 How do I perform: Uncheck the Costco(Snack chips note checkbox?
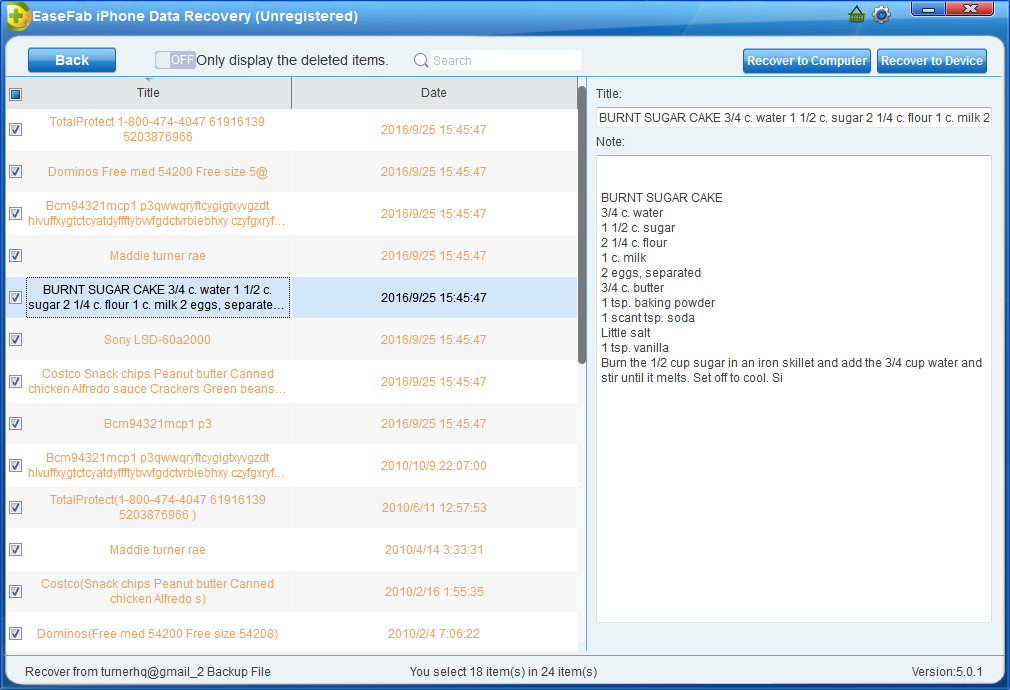point(15,591)
